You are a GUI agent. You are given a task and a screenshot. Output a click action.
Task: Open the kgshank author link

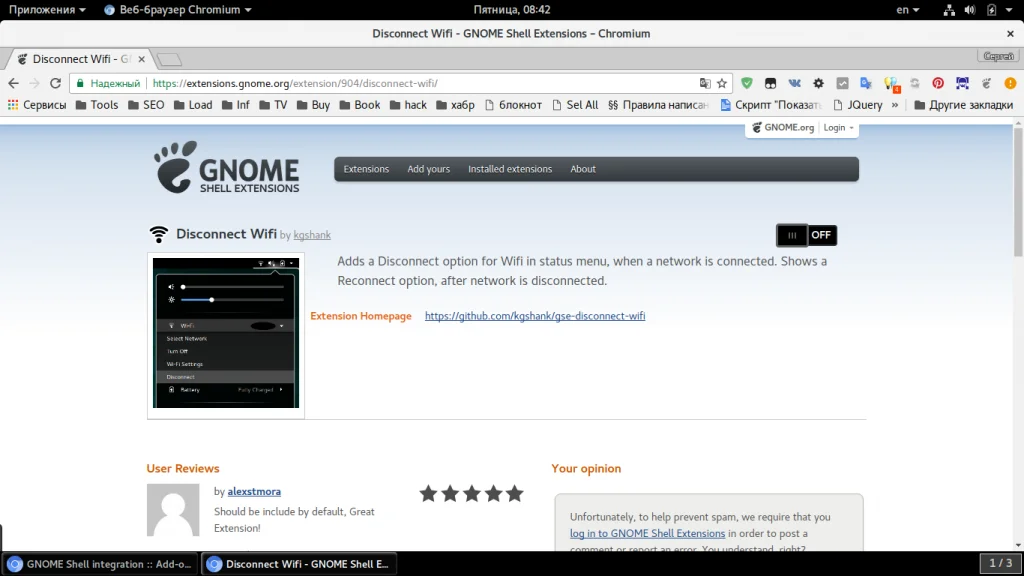pos(312,235)
